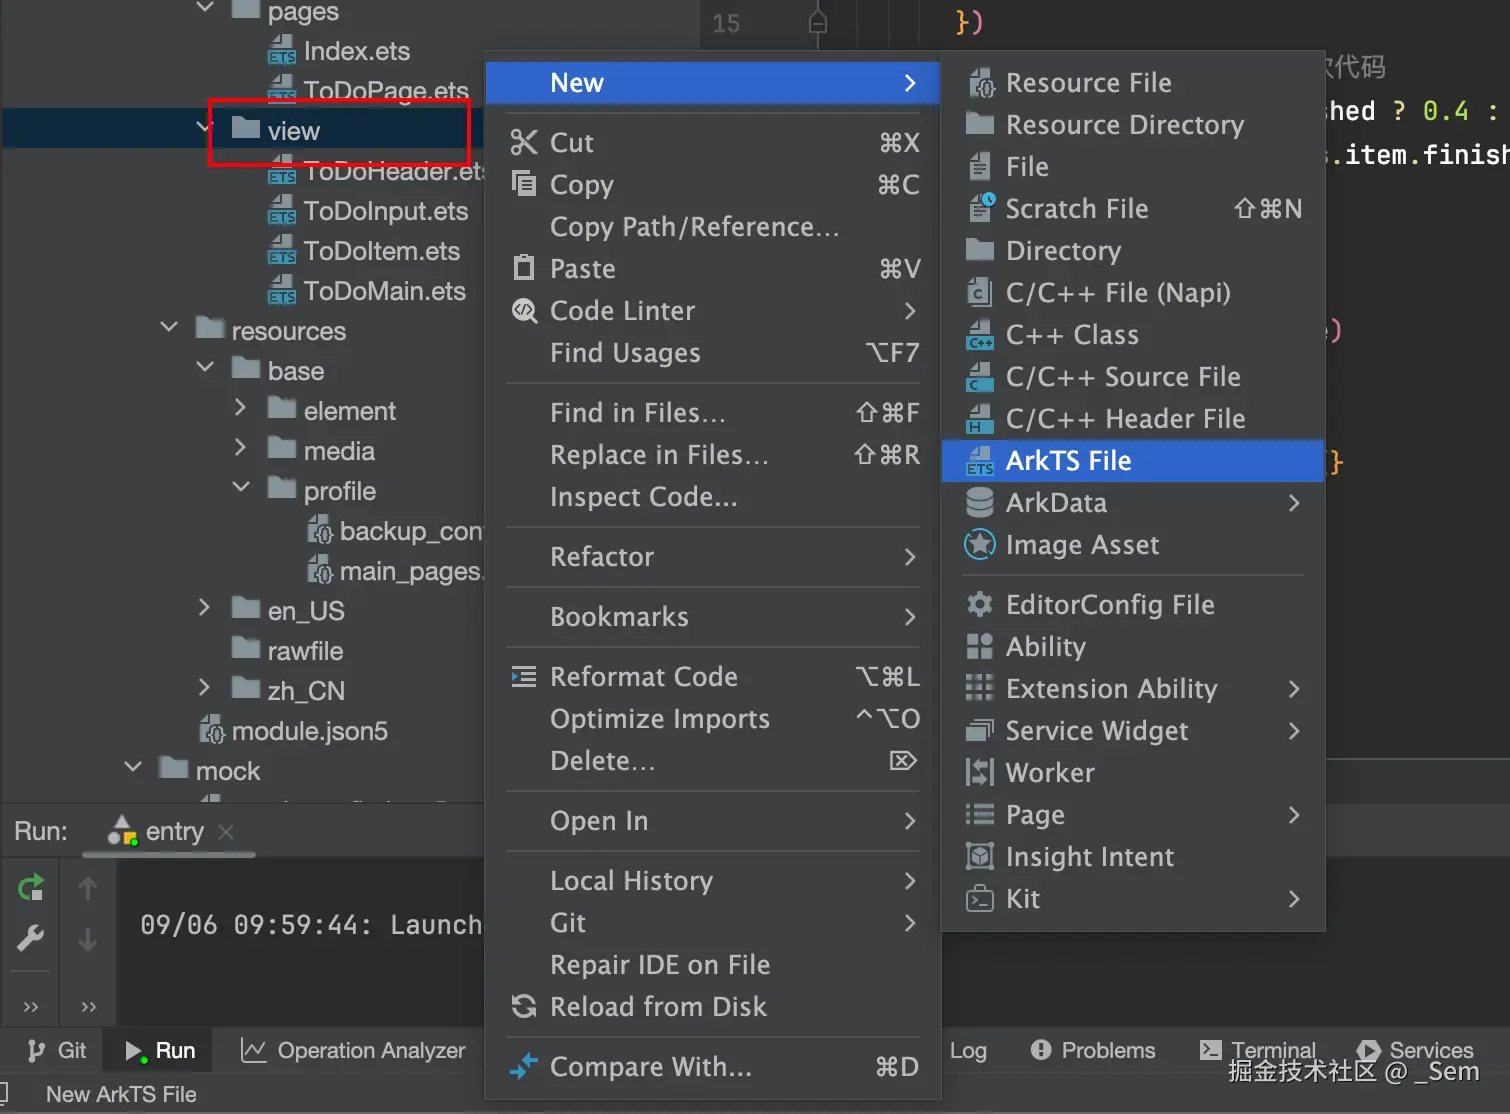Click the EditorConfig File gear icon

click(980, 605)
